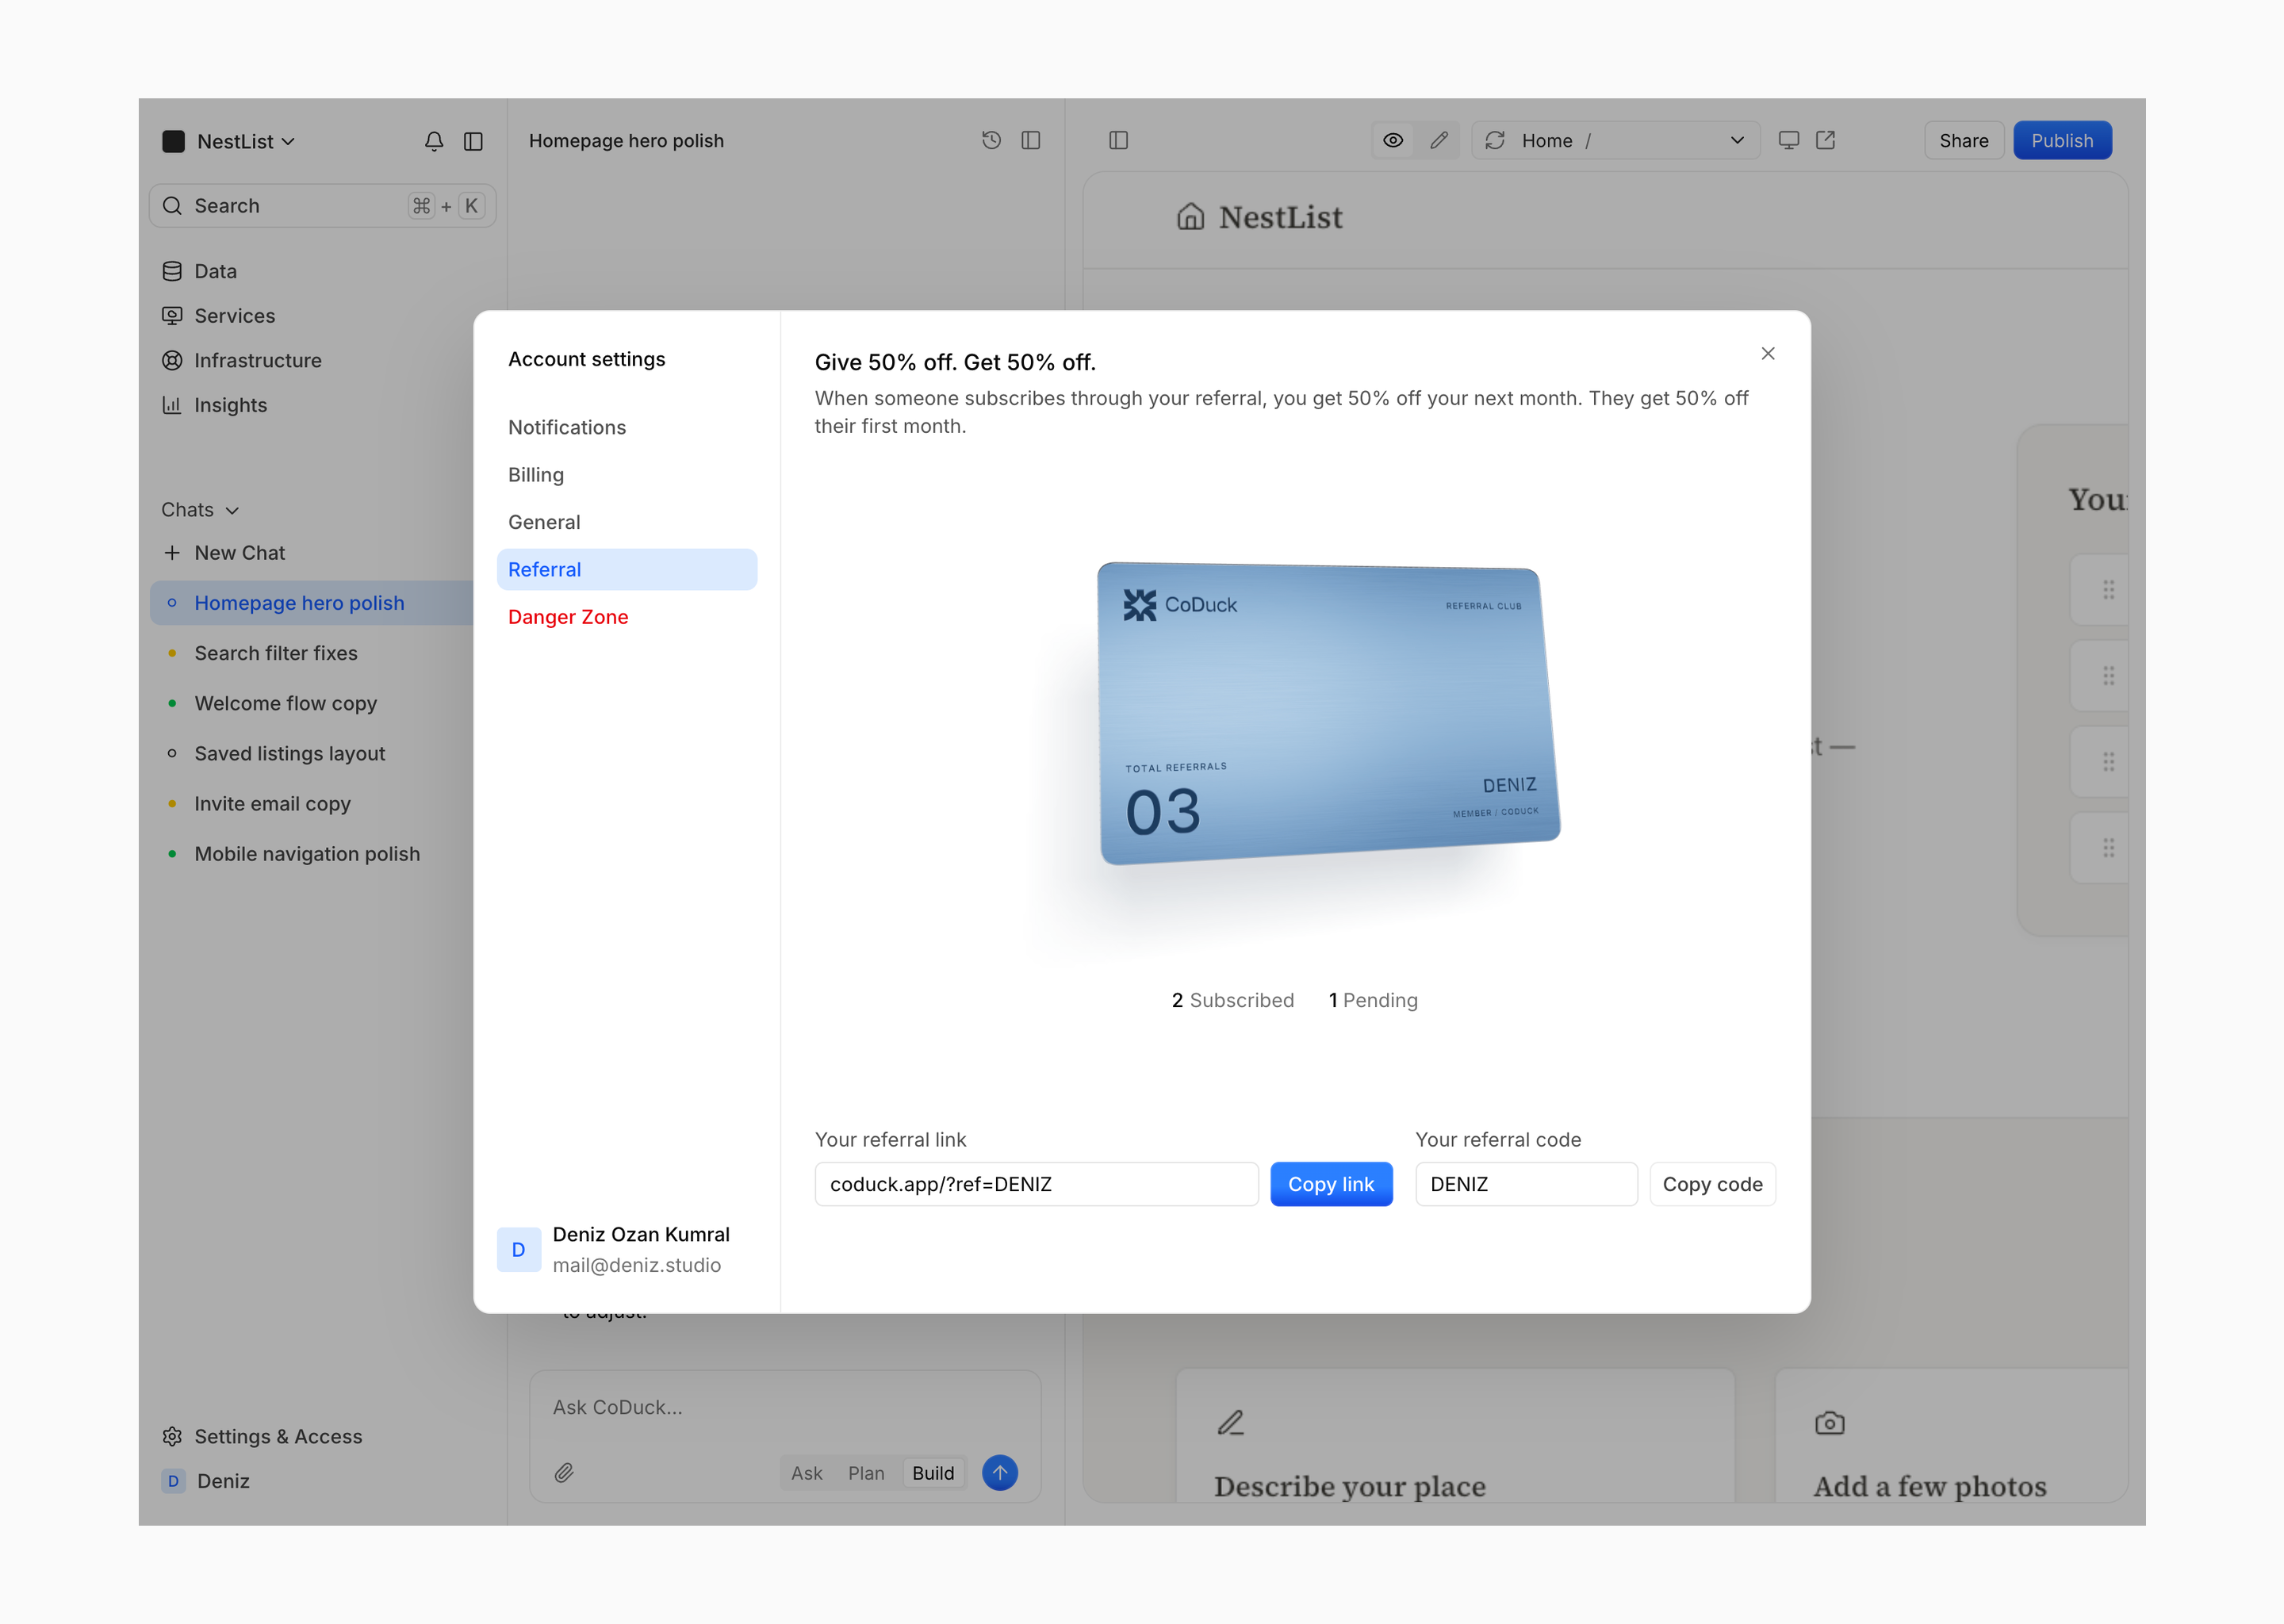
Task: Select Build mode
Action: 933,1473
